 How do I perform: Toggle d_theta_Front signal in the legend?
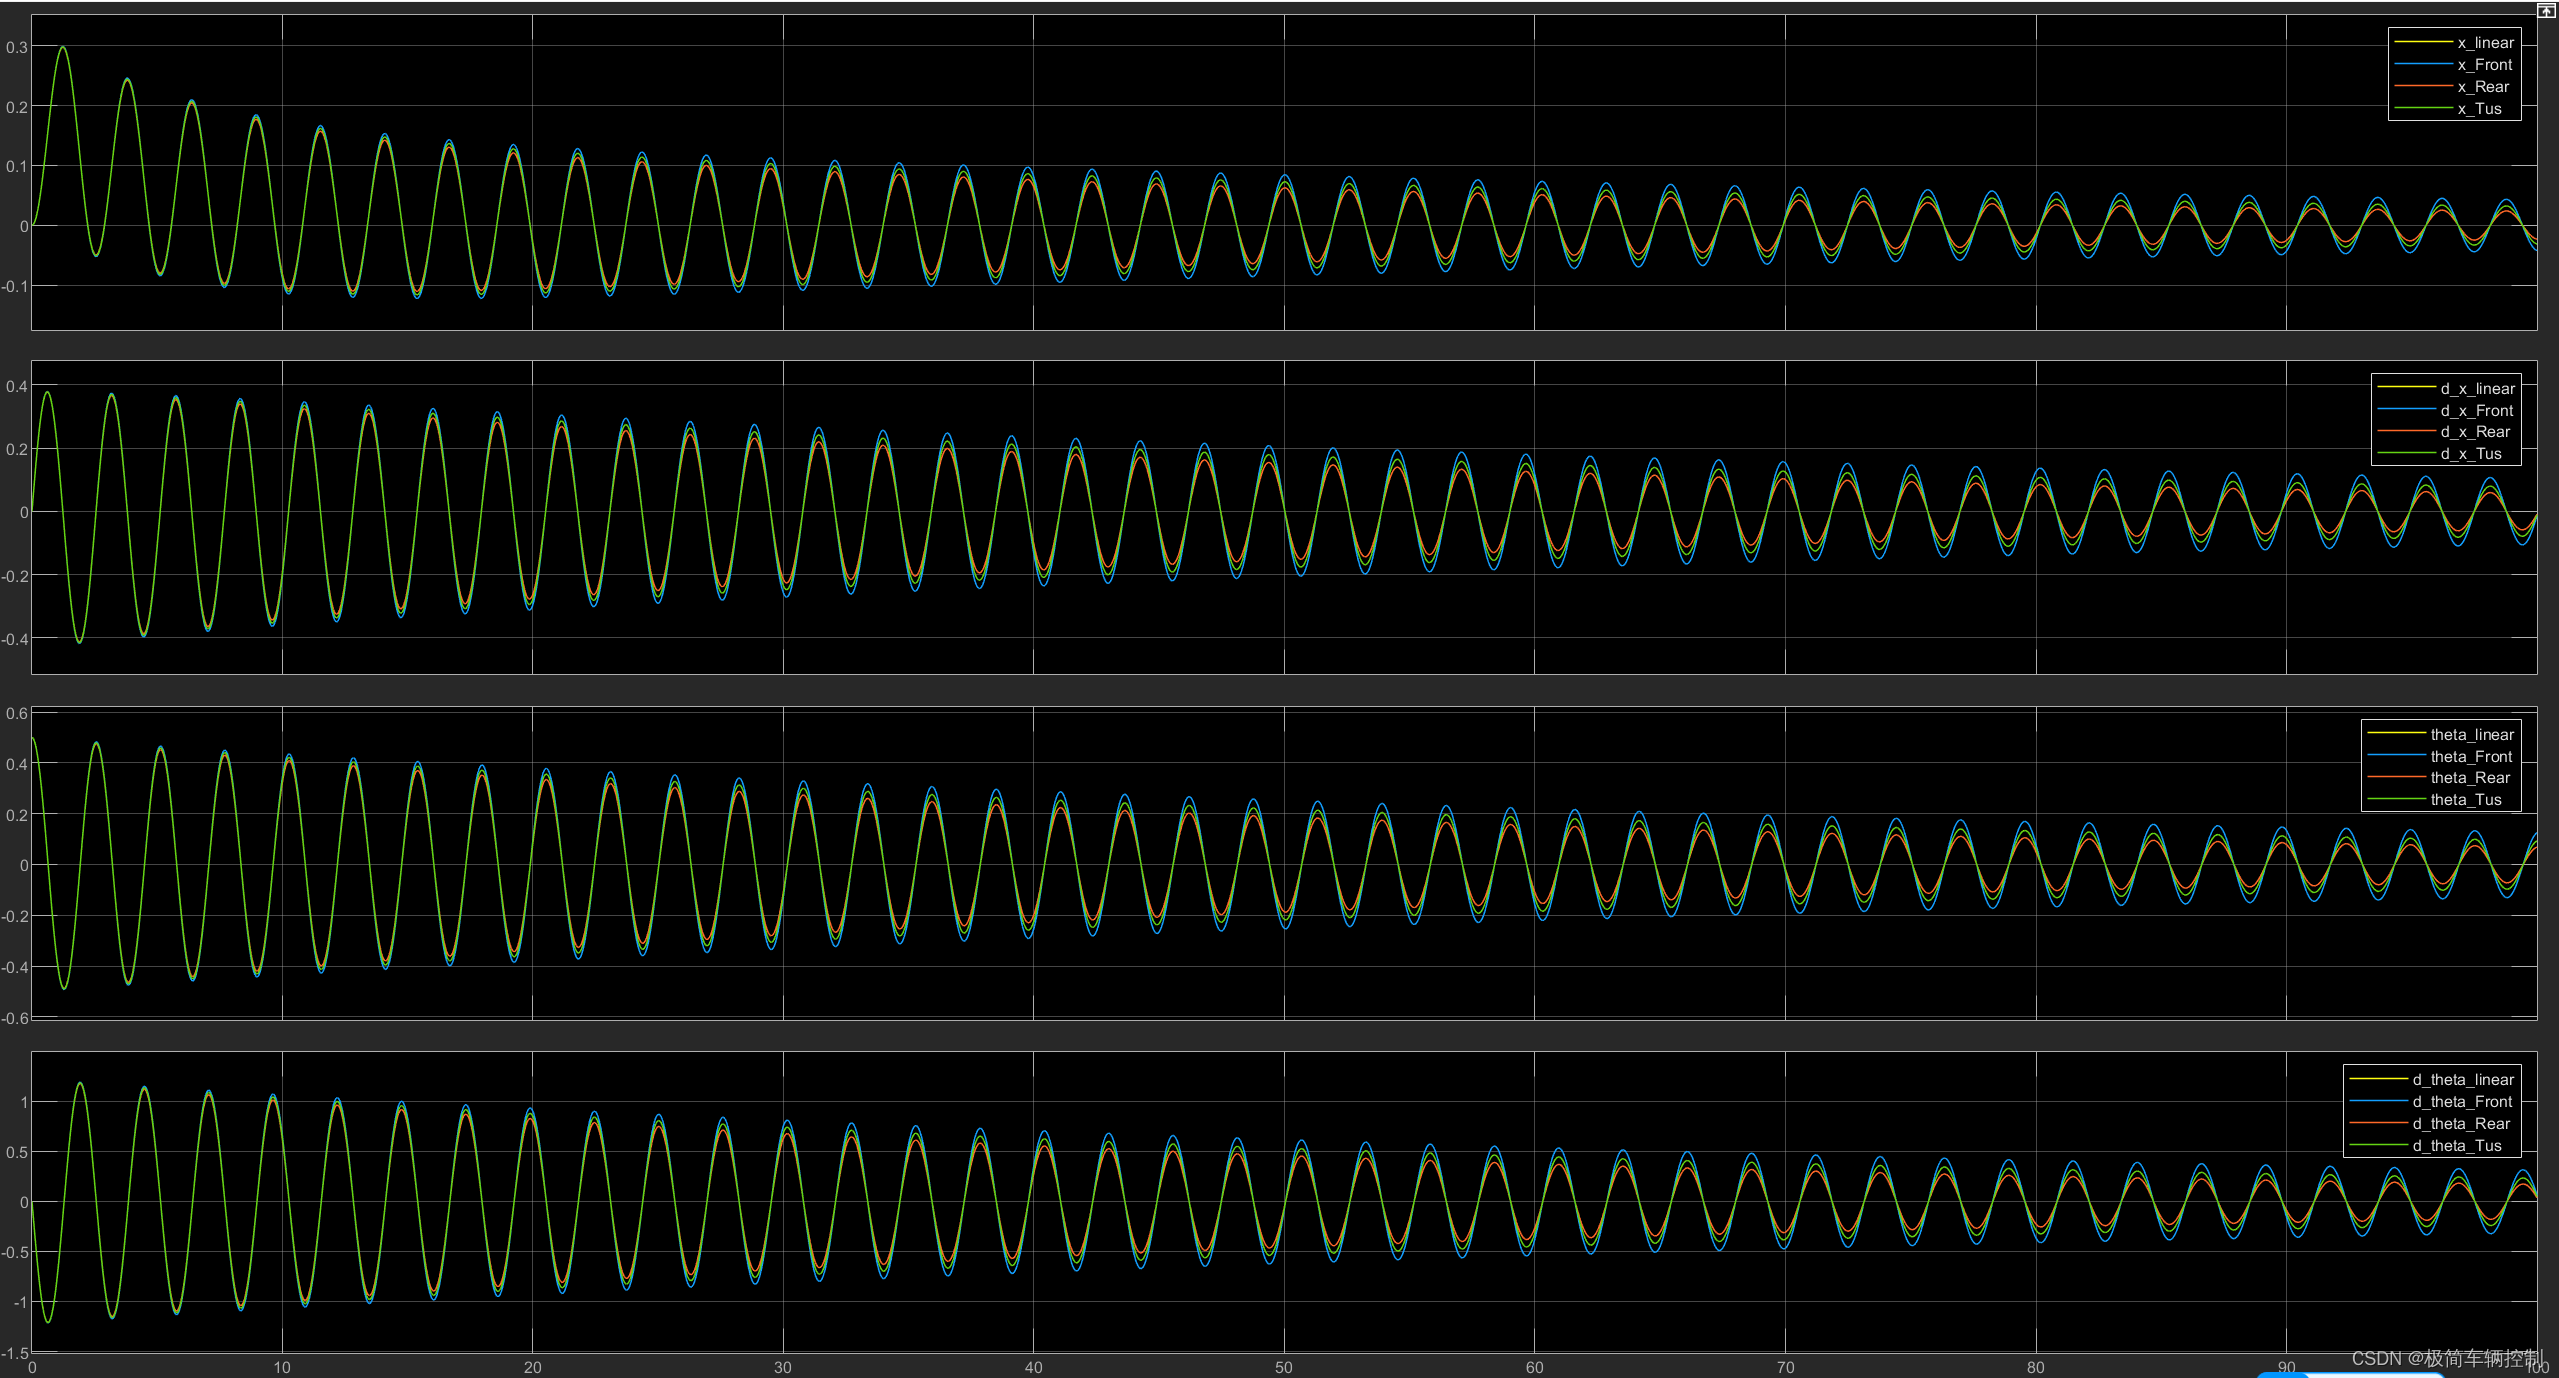coord(2432,1102)
